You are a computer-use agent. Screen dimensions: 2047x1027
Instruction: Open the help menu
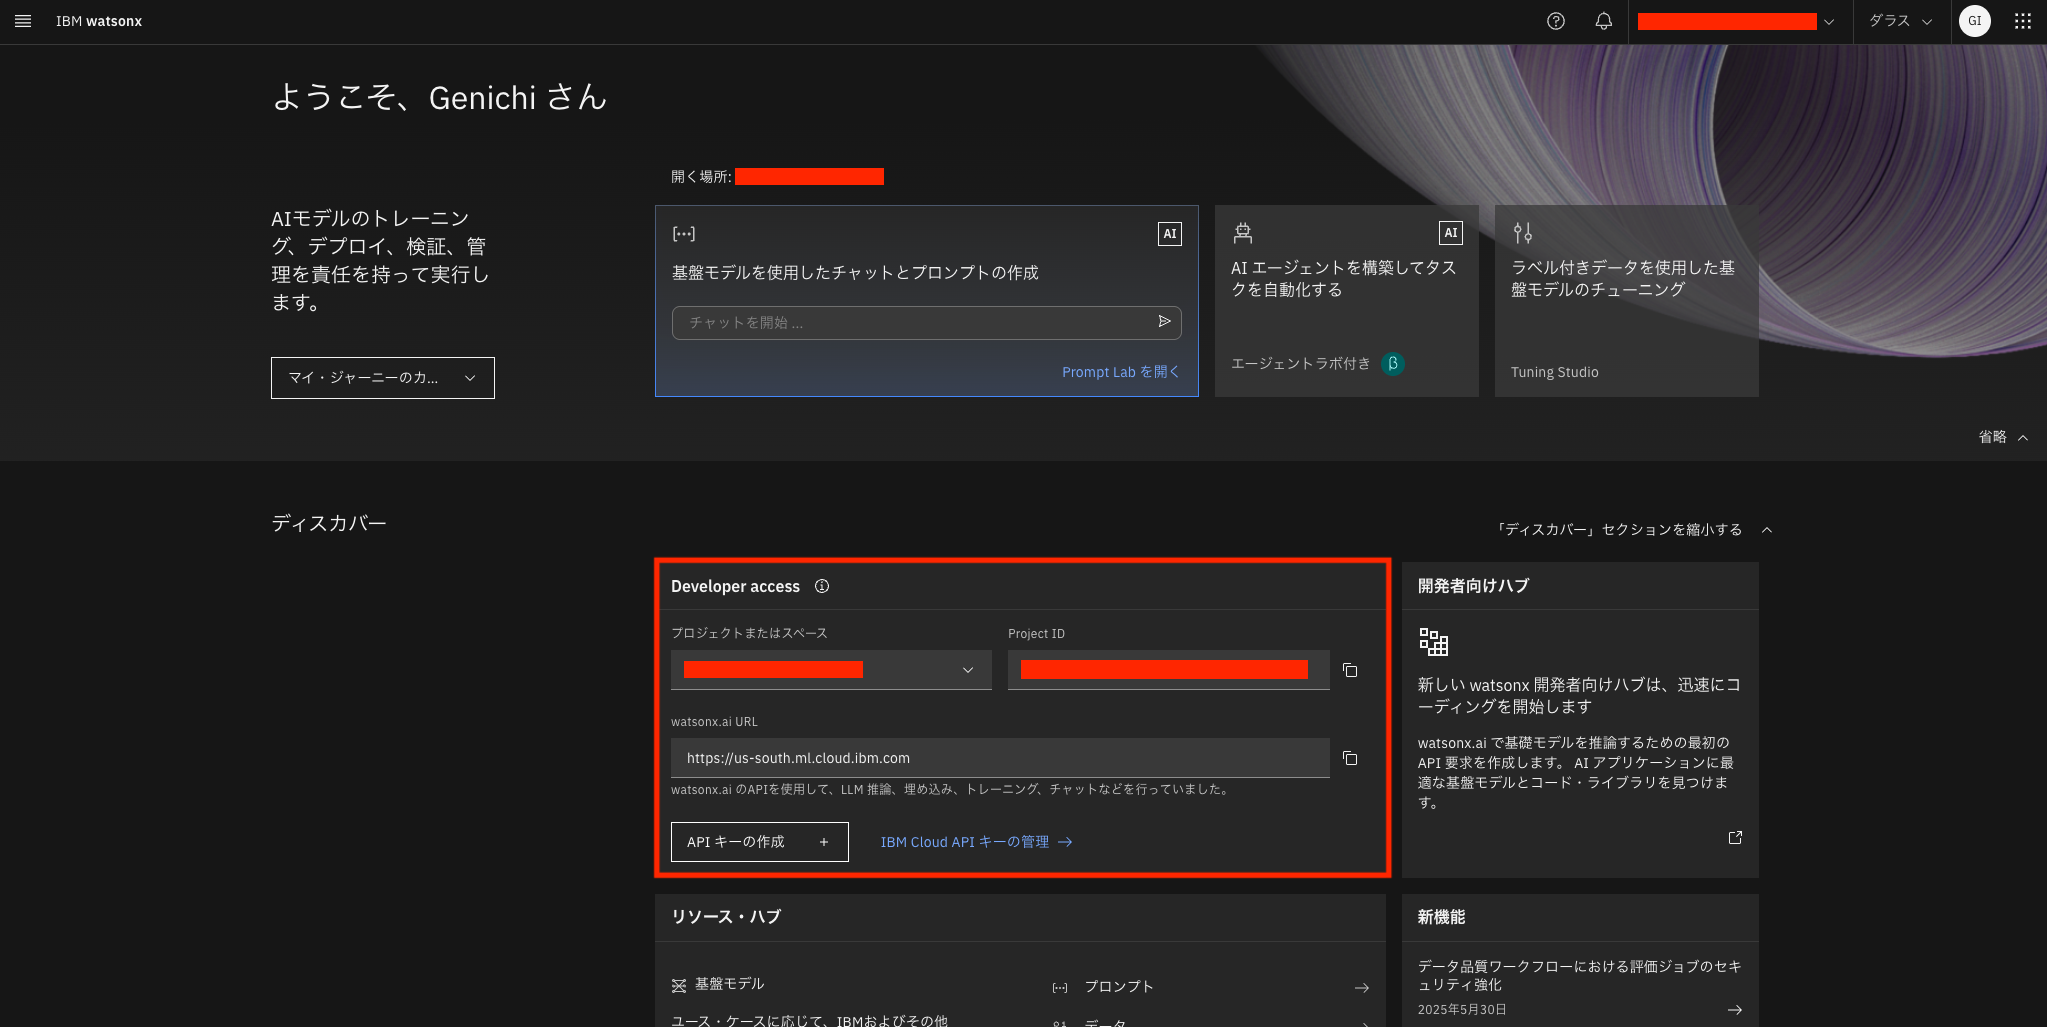(x=1554, y=20)
